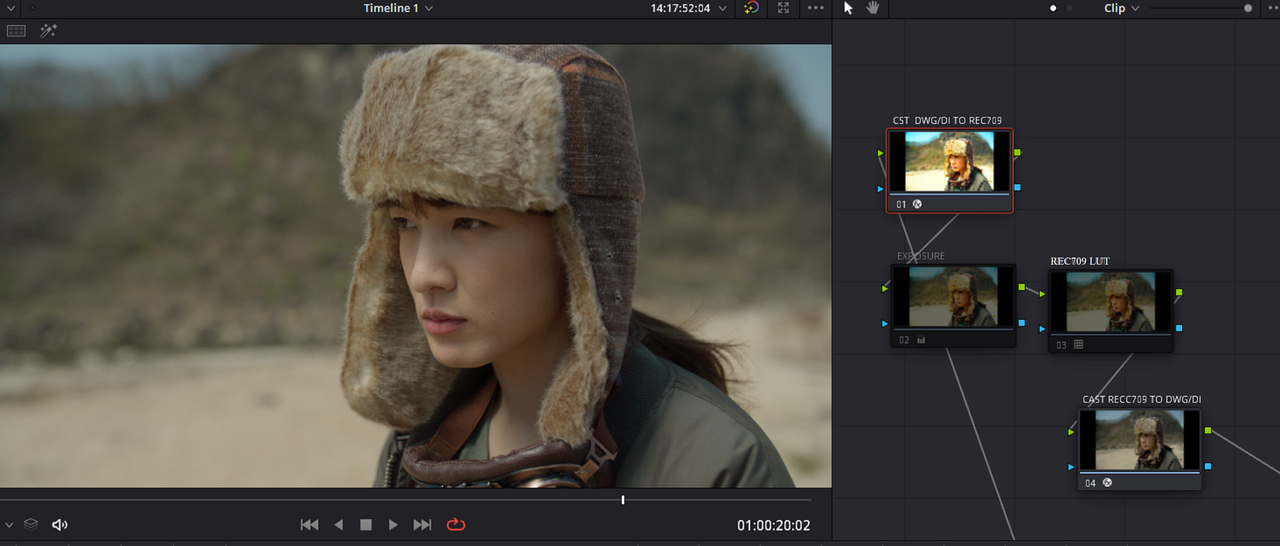Open the Clip mode dropdown
Image resolution: width=1280 pixels, height=546 pixels.
(x=1122, y=8)
